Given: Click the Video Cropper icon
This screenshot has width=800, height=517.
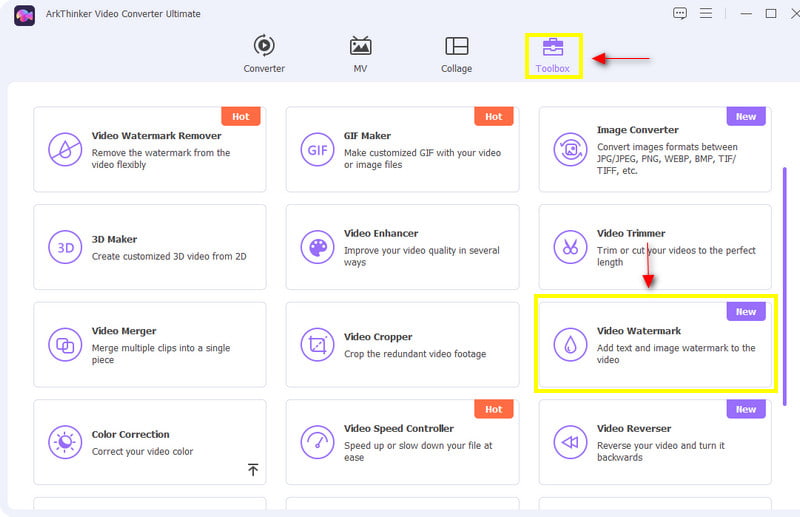Looking at the screenshot, I should (x=317, y=345).
